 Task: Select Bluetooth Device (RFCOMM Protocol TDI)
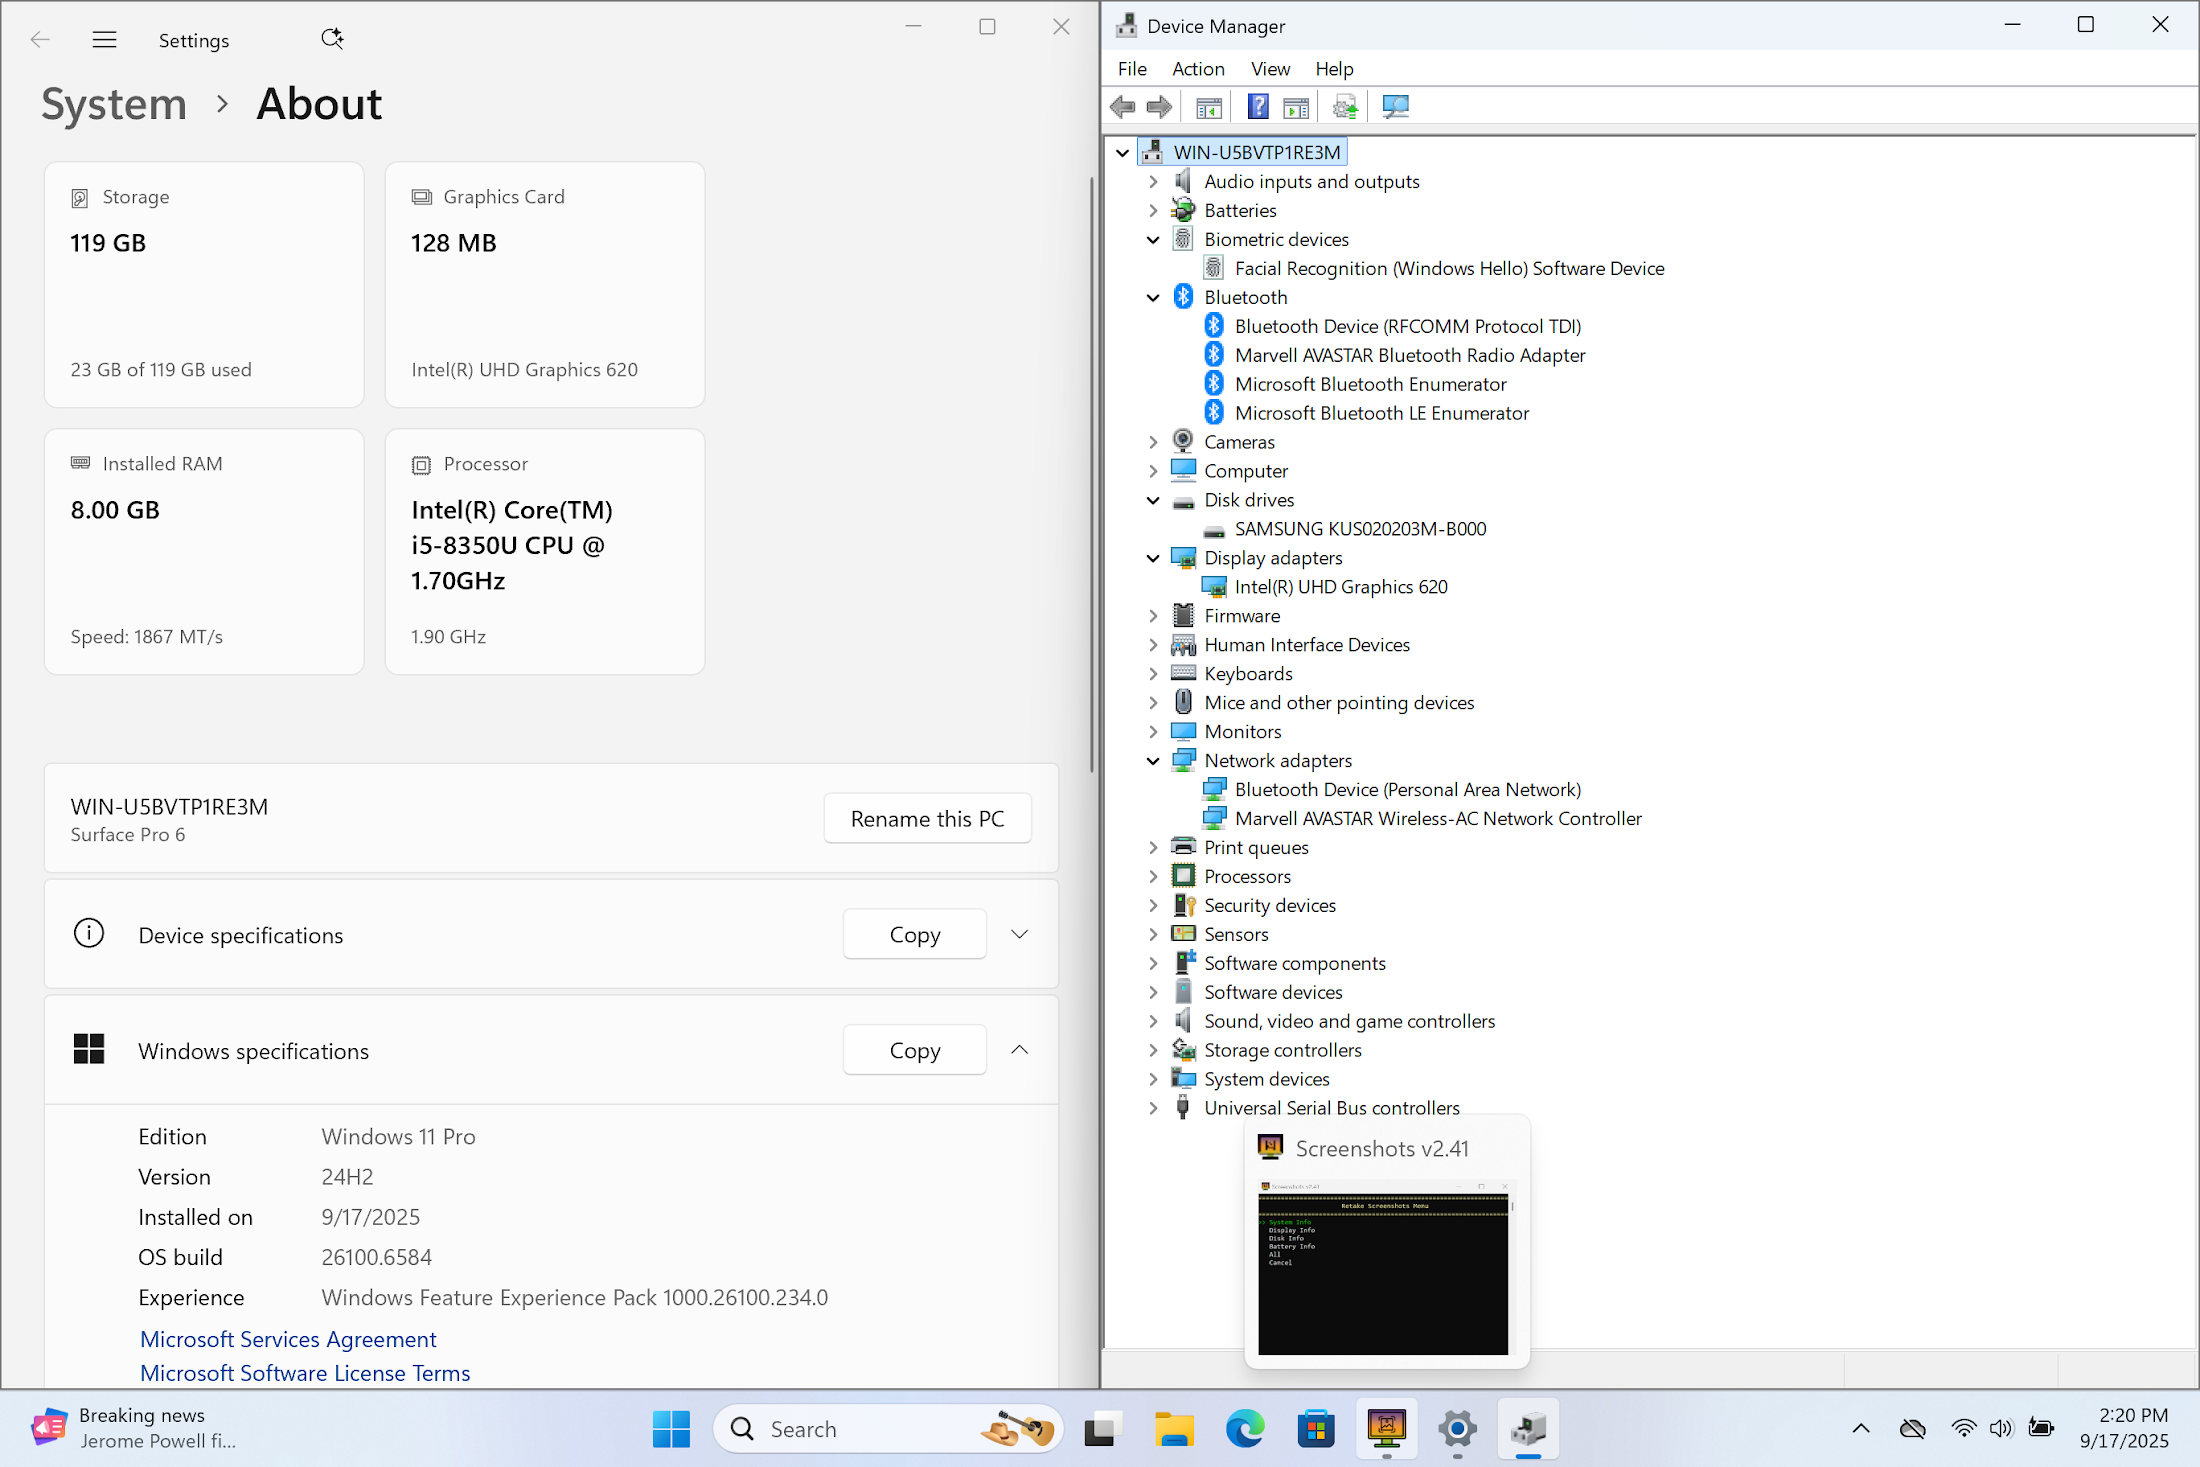click(1407, 327)
